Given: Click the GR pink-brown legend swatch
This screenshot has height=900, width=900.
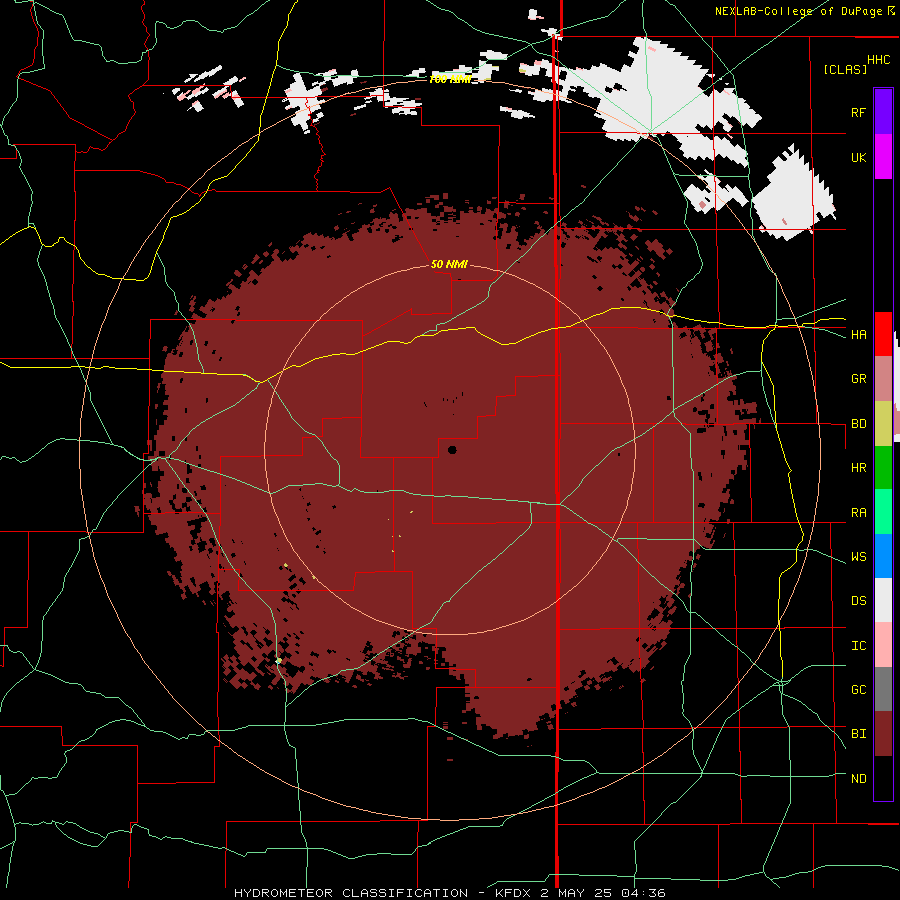Looking at the screenshot, I should tap(883, 379).
